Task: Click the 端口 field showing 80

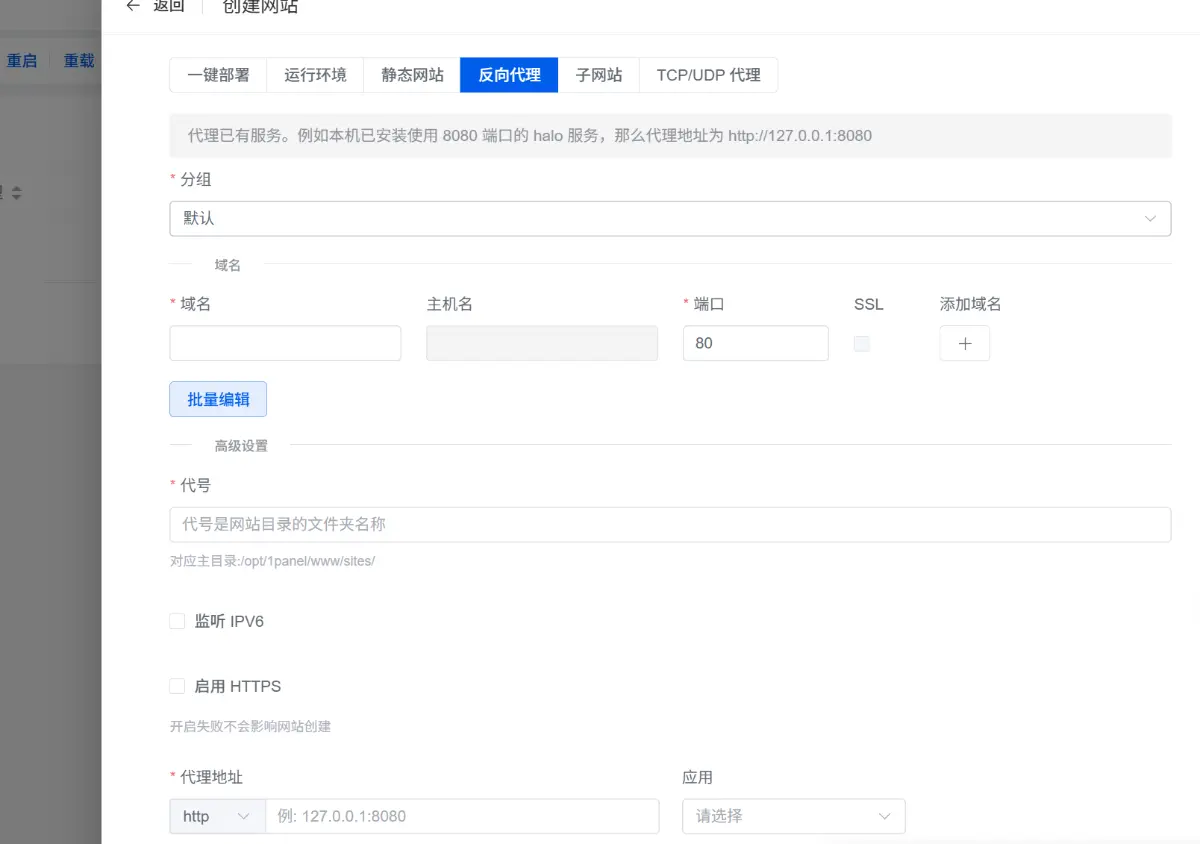Action: (755, 343)
